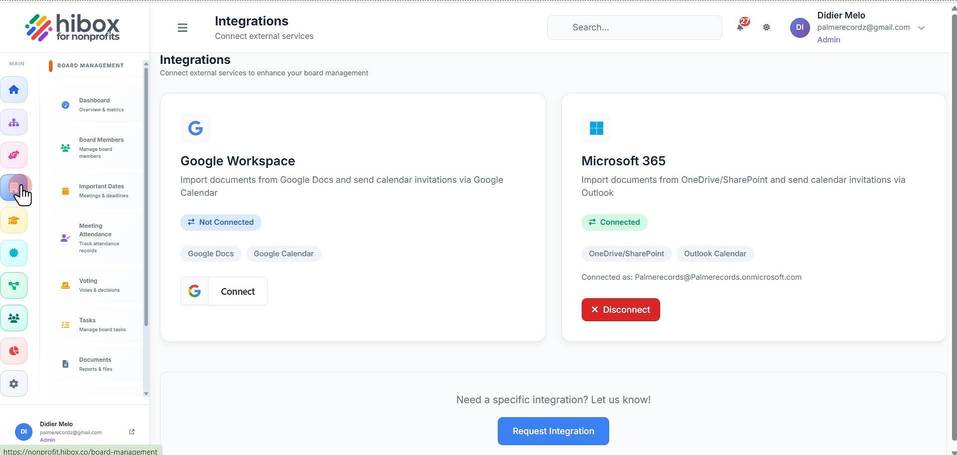Click the Outlook Calendar tag
The width and height of the screenshot is (957, 455).
(x=715, y=253)
